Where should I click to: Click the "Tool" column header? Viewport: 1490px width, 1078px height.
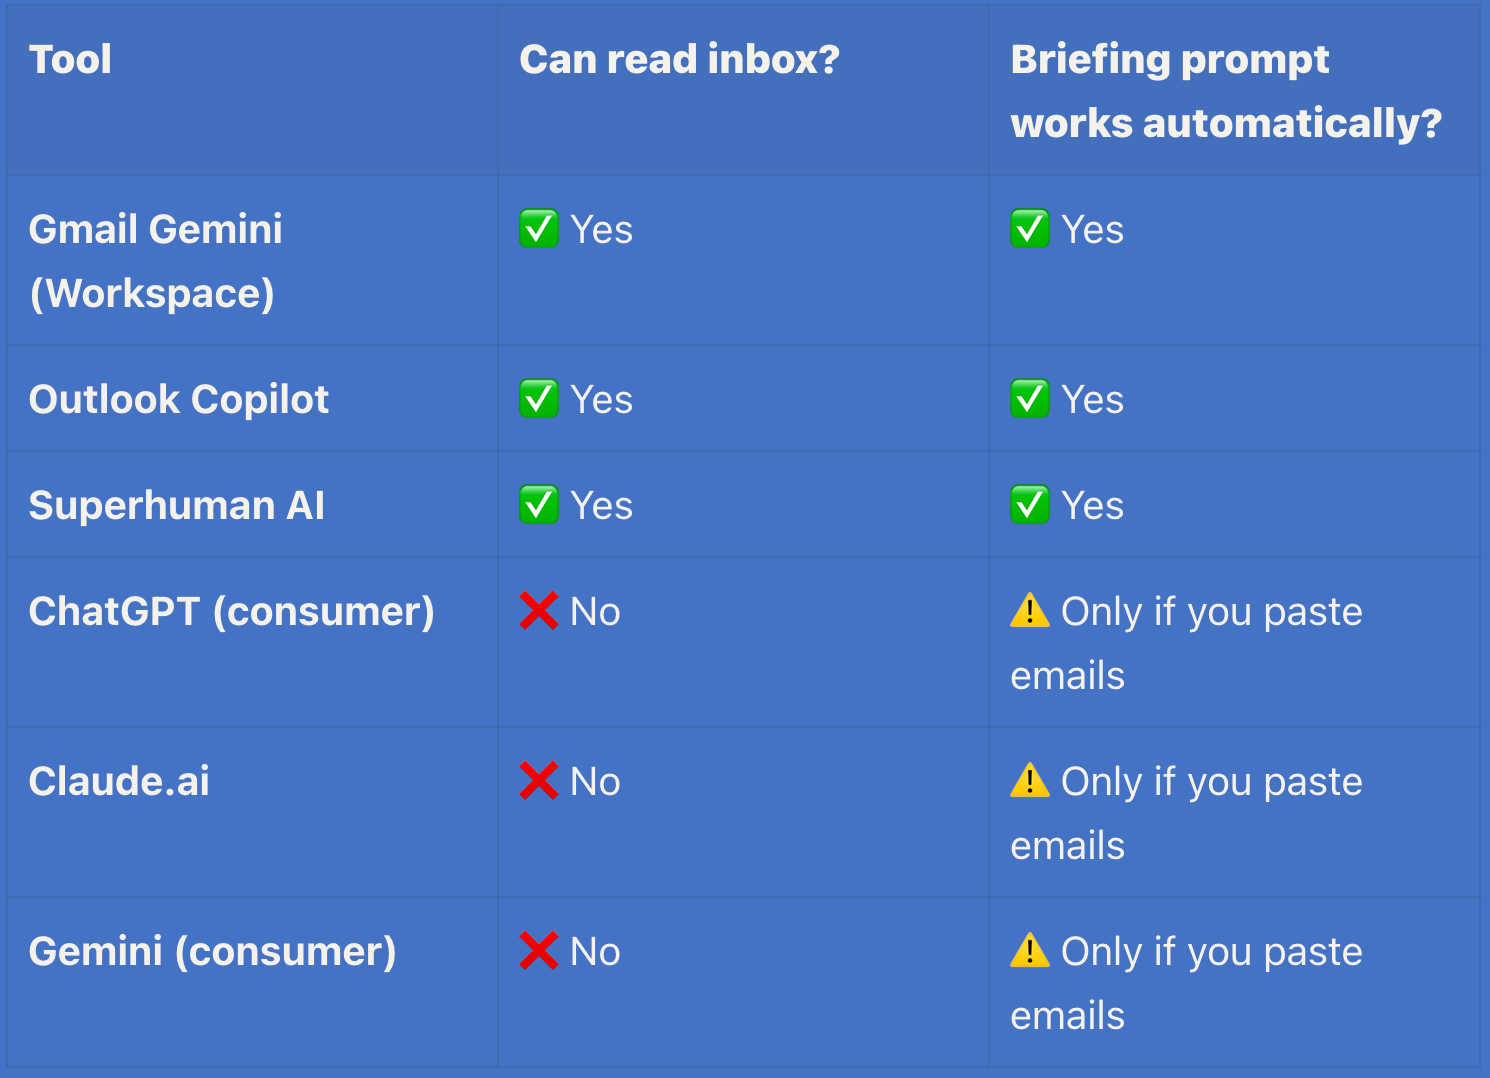pos(70,59)
